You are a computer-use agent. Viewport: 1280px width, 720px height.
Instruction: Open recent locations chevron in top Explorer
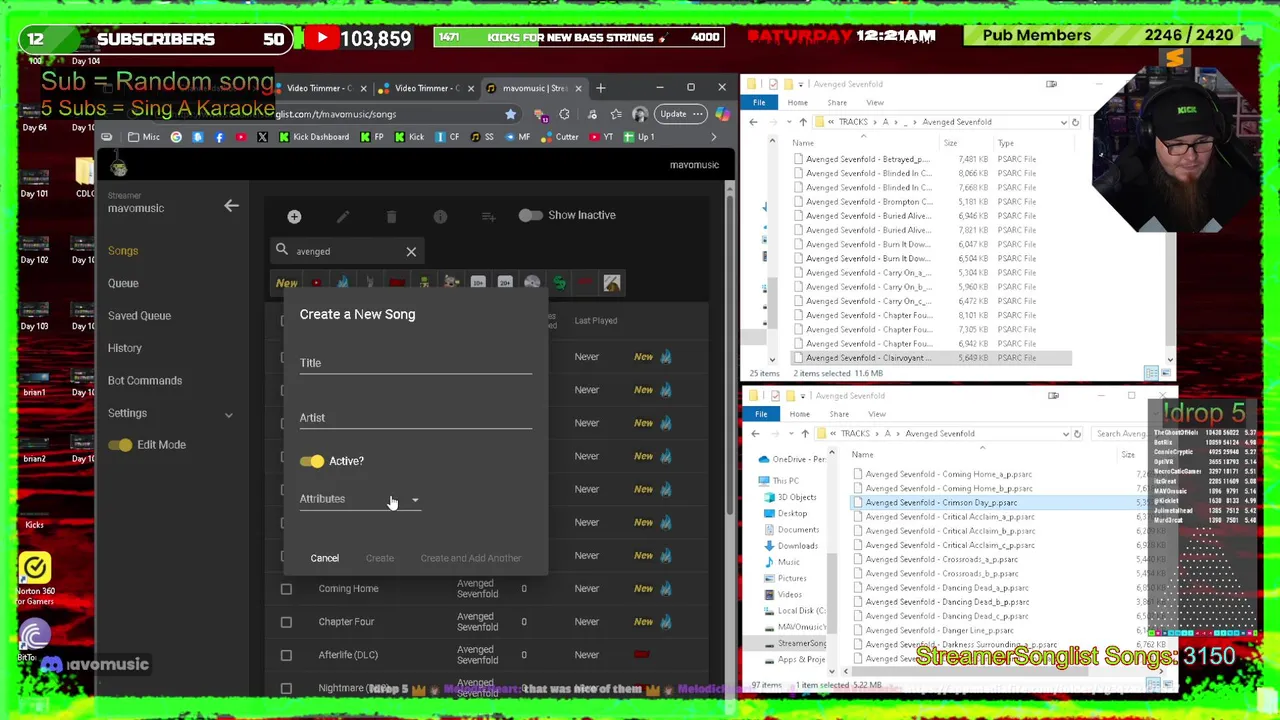[x=788, y=122]
